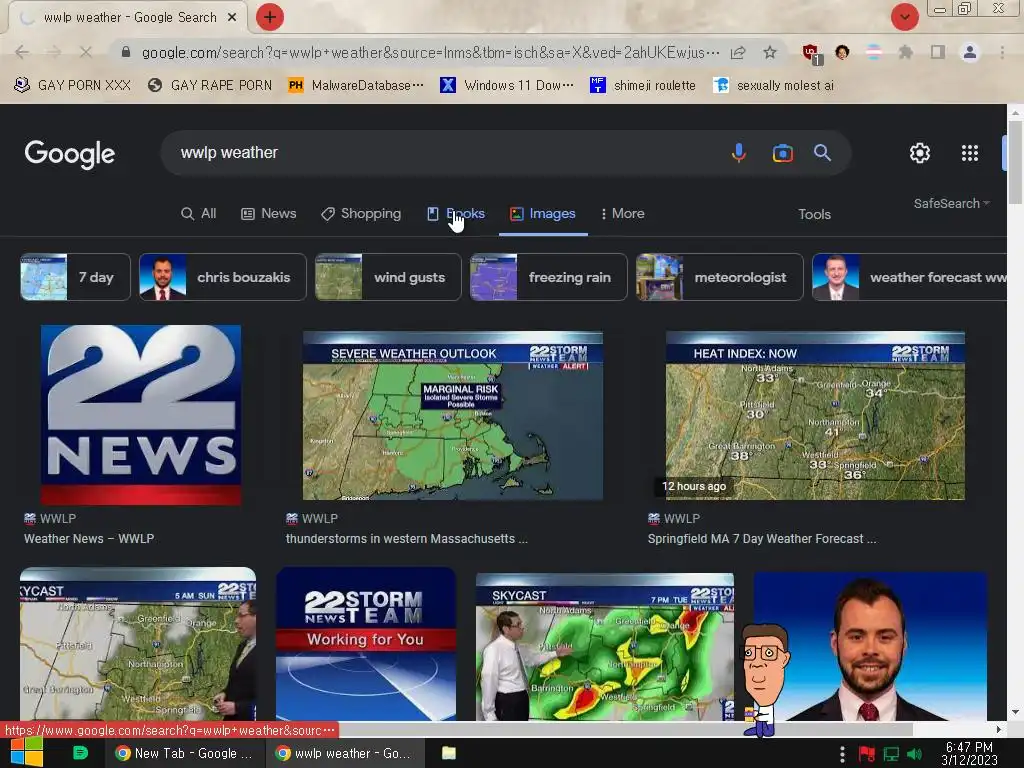Viewport: 1024px width, 768px height.
Task: Open Google apps grid
Action: (x=970, y=153)
